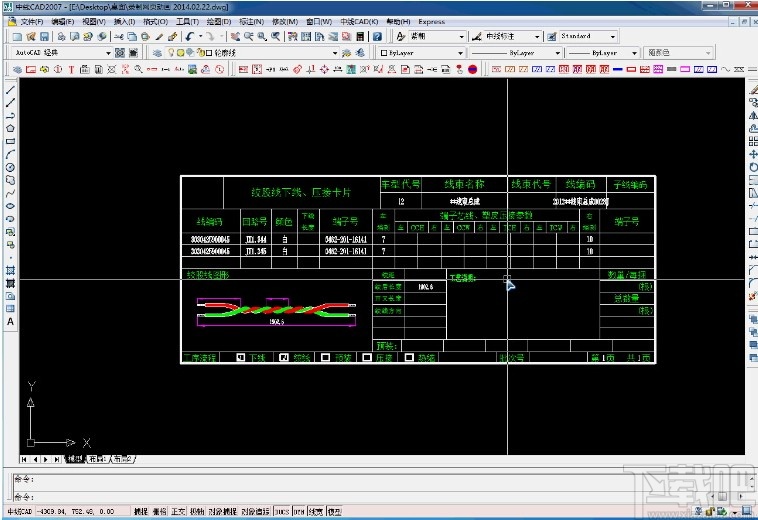Select the Polygon draw tool
Viewport: 758px width, 520px height.
pos(10,129)
